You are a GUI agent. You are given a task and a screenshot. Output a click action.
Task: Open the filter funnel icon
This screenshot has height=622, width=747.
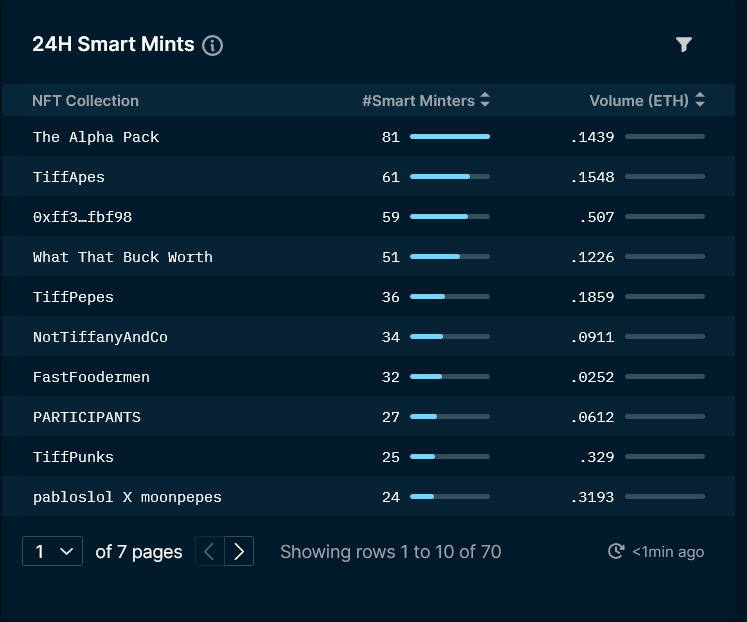(x=684, y=44)
